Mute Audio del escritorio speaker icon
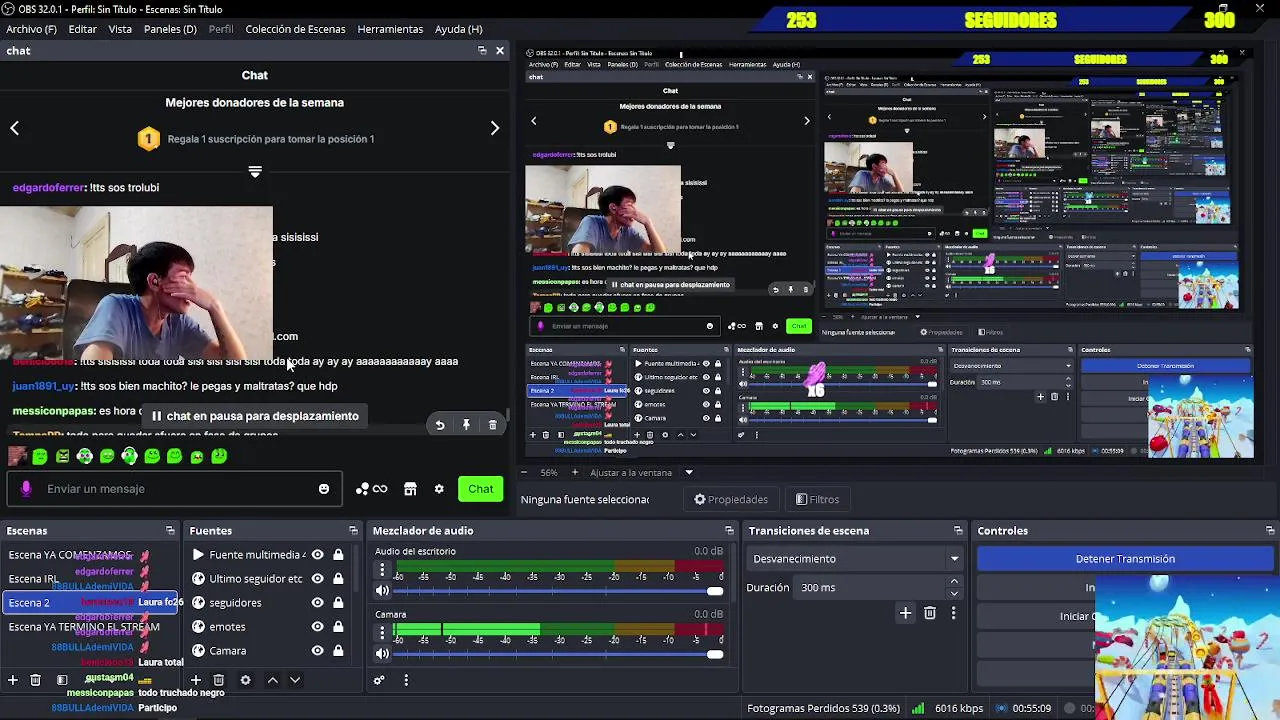The width and height of the screenshot is (1280, 720). [382, 591]
